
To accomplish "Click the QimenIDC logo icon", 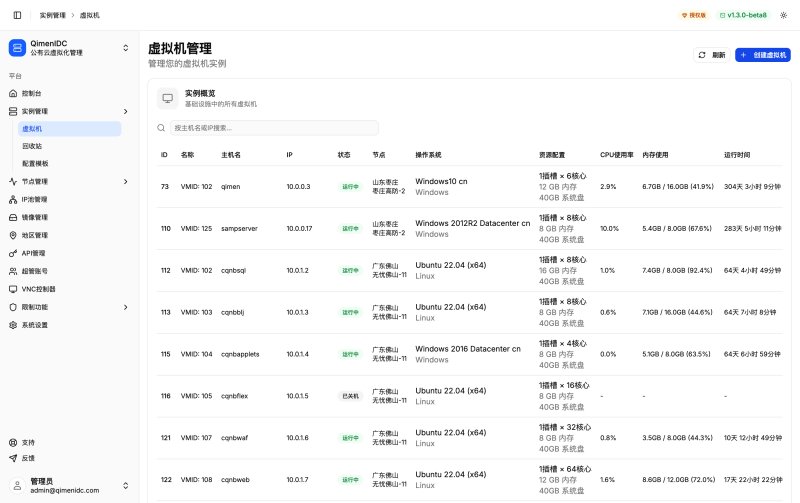I will click(x=17, y=48).
